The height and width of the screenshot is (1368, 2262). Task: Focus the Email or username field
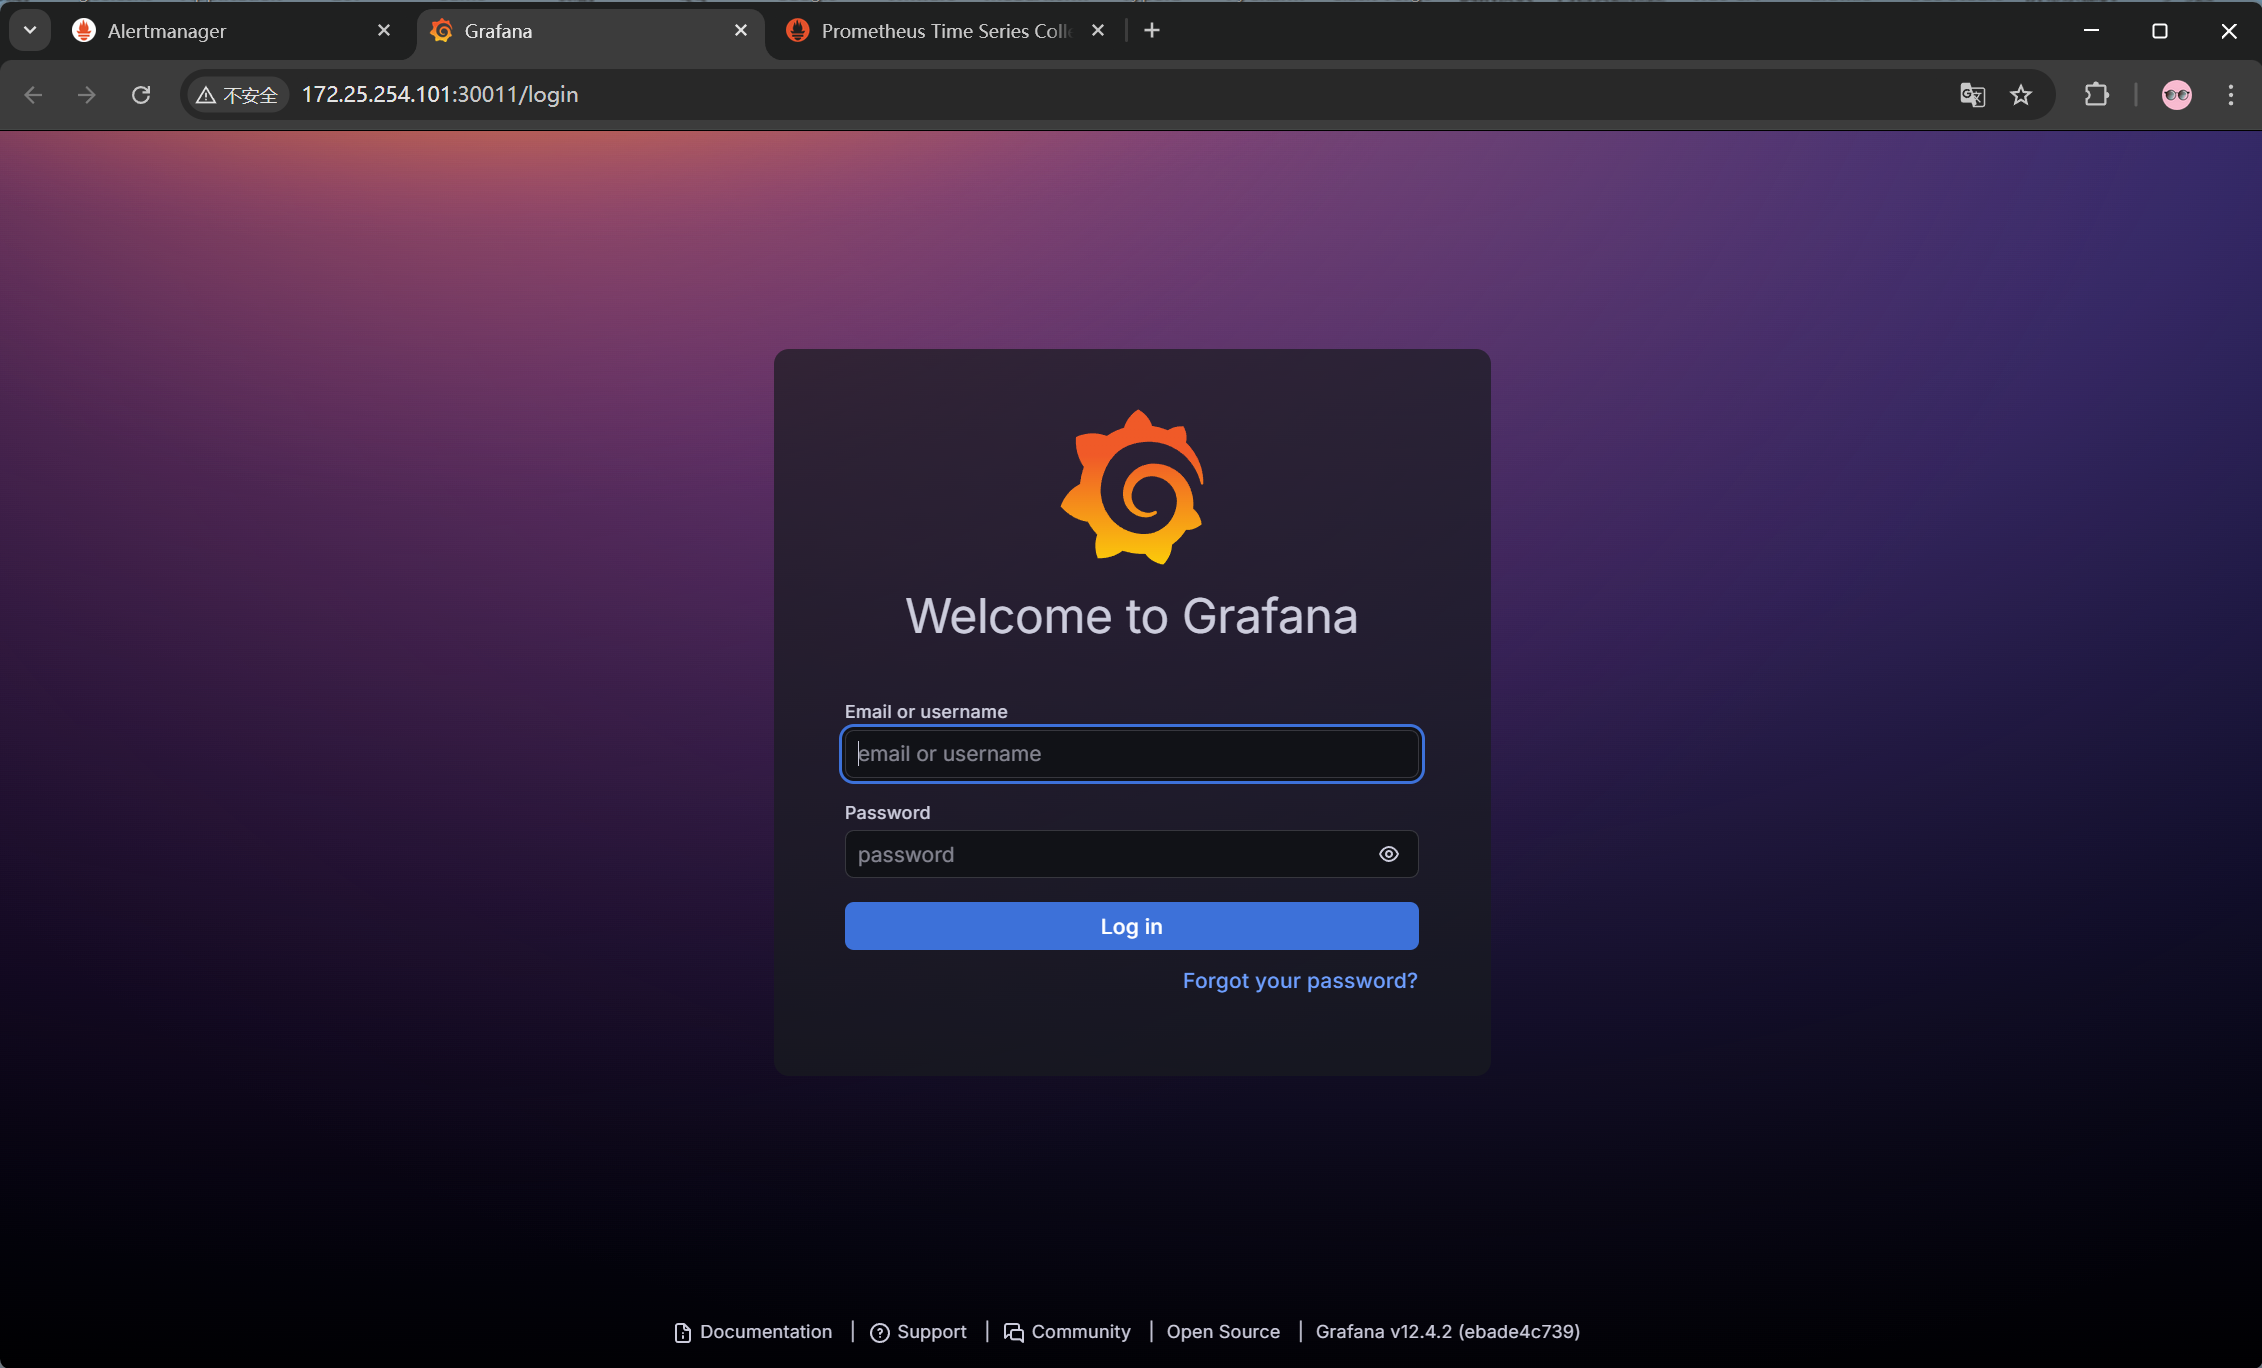1131,754
